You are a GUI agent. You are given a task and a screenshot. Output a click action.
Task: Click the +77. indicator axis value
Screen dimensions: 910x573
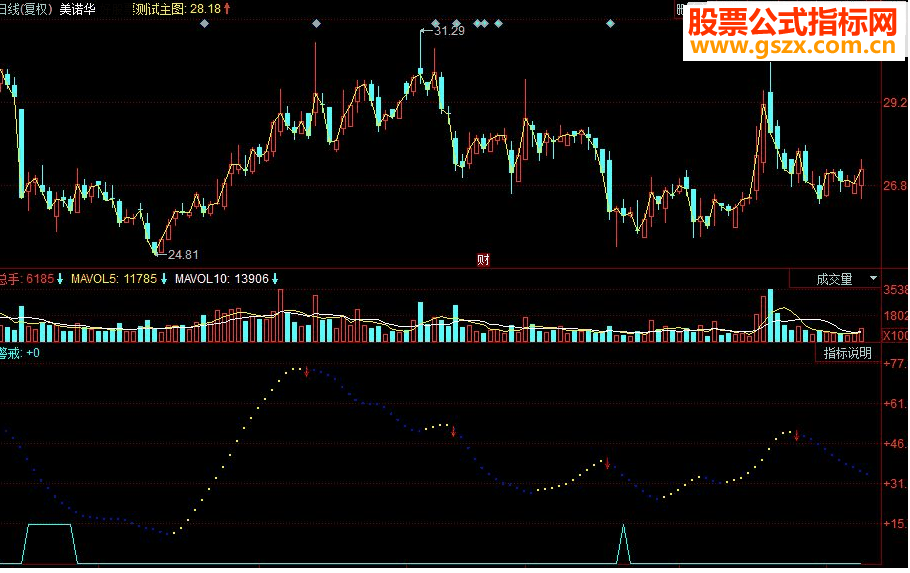pos(895,364)
